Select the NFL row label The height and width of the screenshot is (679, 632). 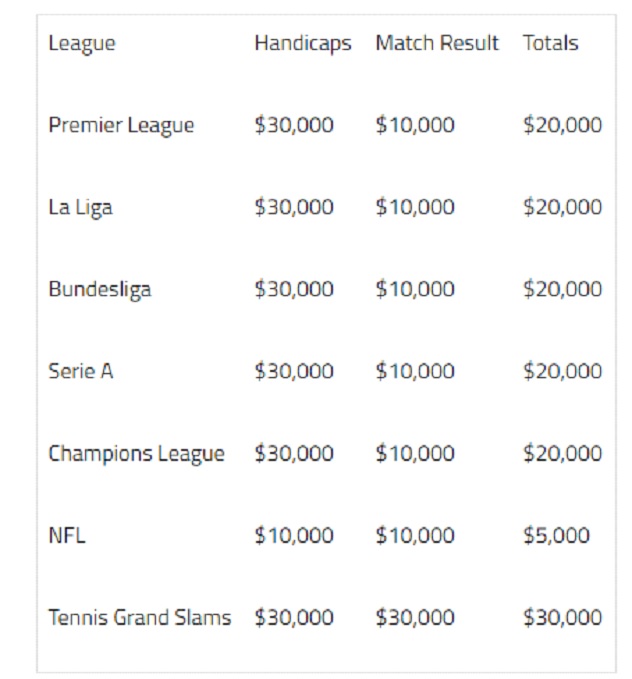pyautogui.click(x=67, y=536)
